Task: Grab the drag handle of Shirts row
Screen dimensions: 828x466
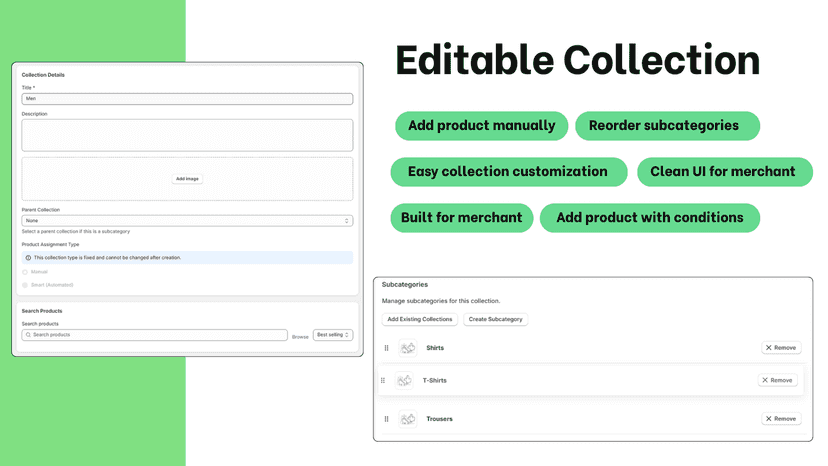Action: (x=387, y=348)
